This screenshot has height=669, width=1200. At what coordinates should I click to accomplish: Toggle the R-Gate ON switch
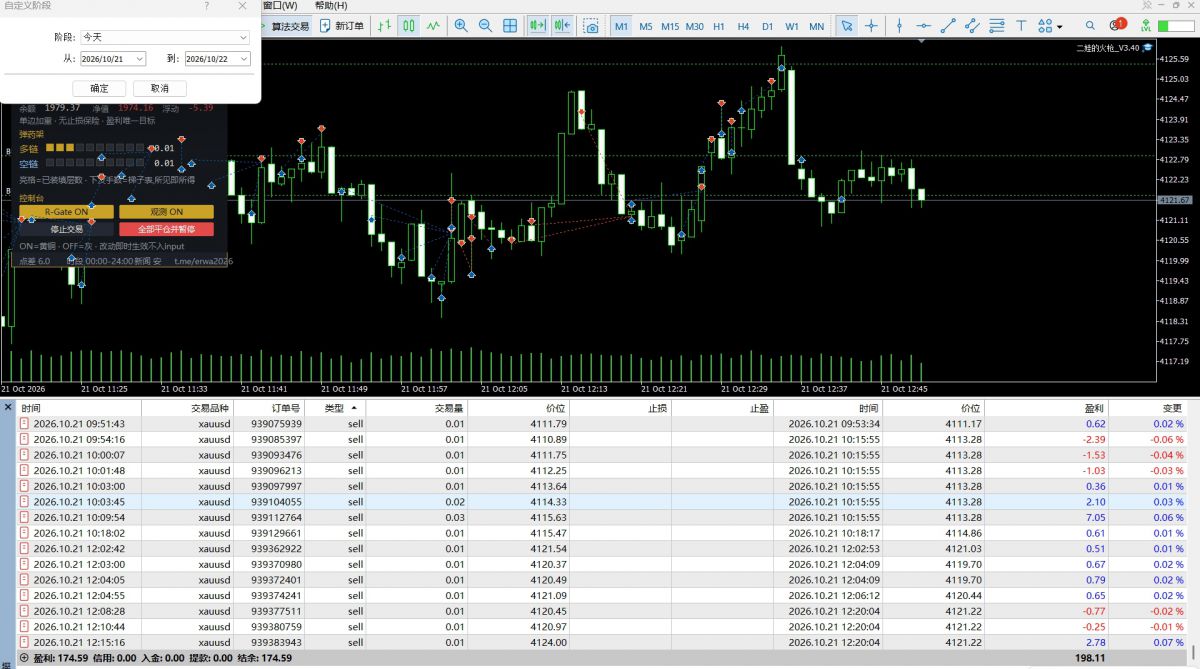coord(66,212)
